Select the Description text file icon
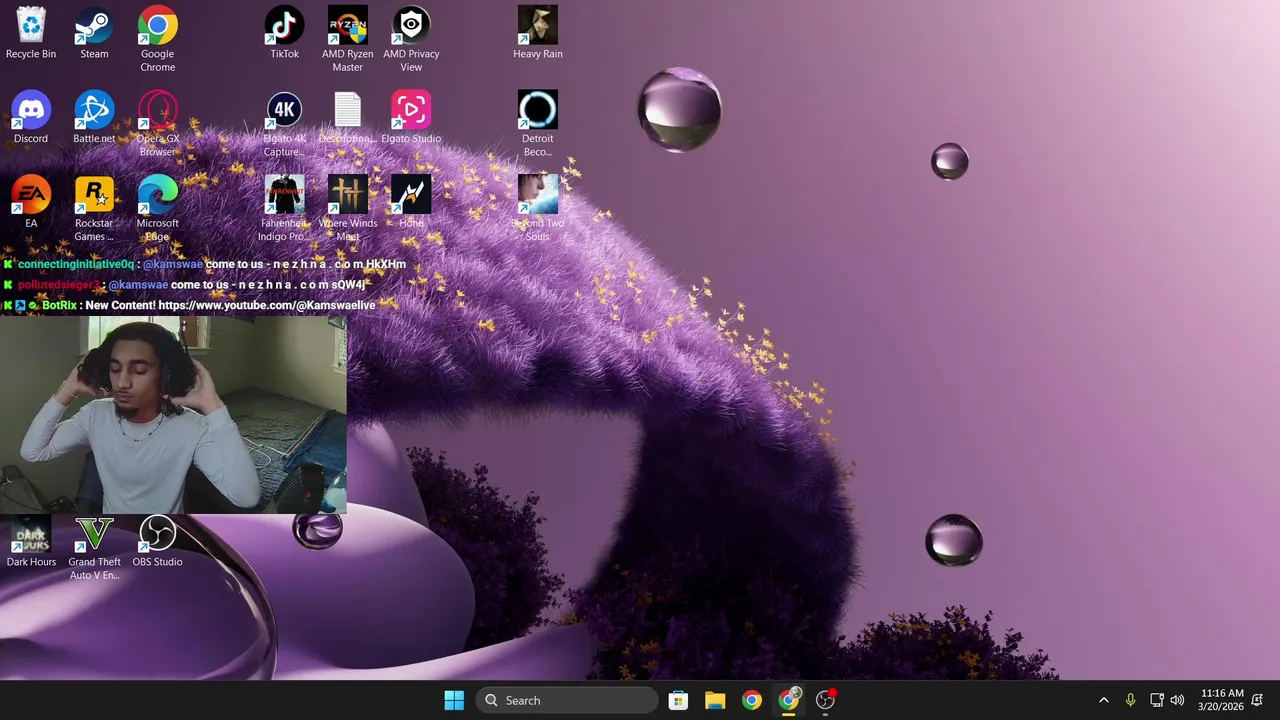Viewport: 1280px width, 720px height. pos(347,118)
